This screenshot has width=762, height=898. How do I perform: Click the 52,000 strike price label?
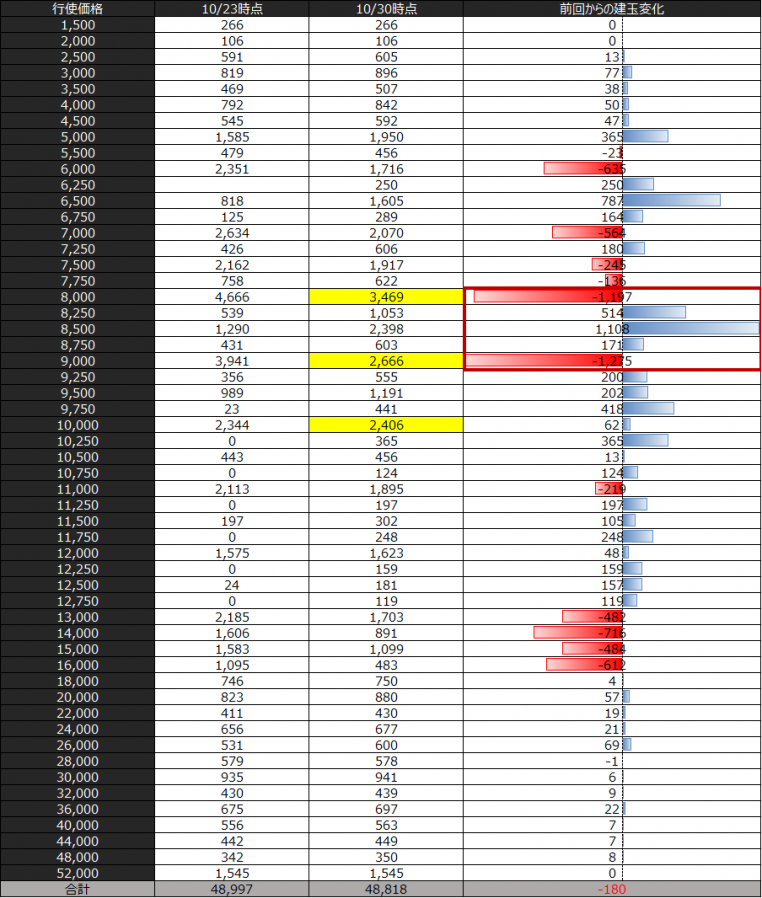tap(78, 873)
